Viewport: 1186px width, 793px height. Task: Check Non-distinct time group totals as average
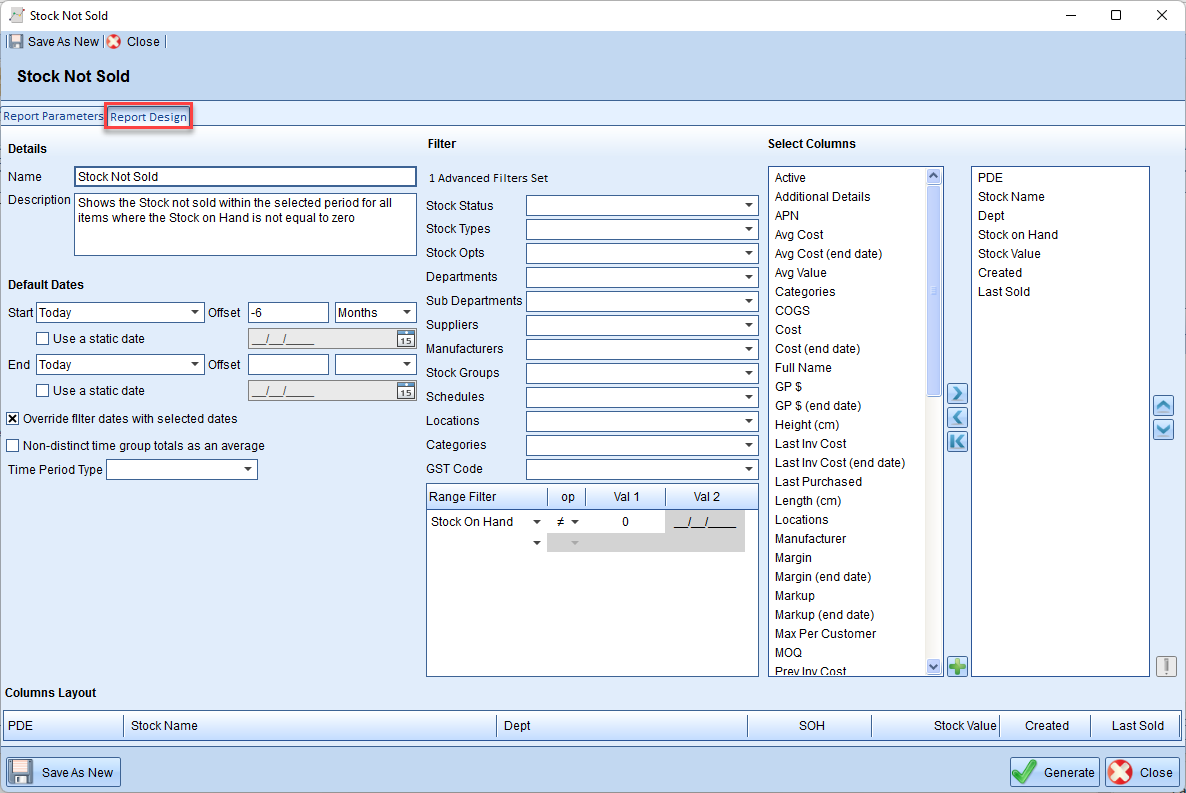click(13, 446)
